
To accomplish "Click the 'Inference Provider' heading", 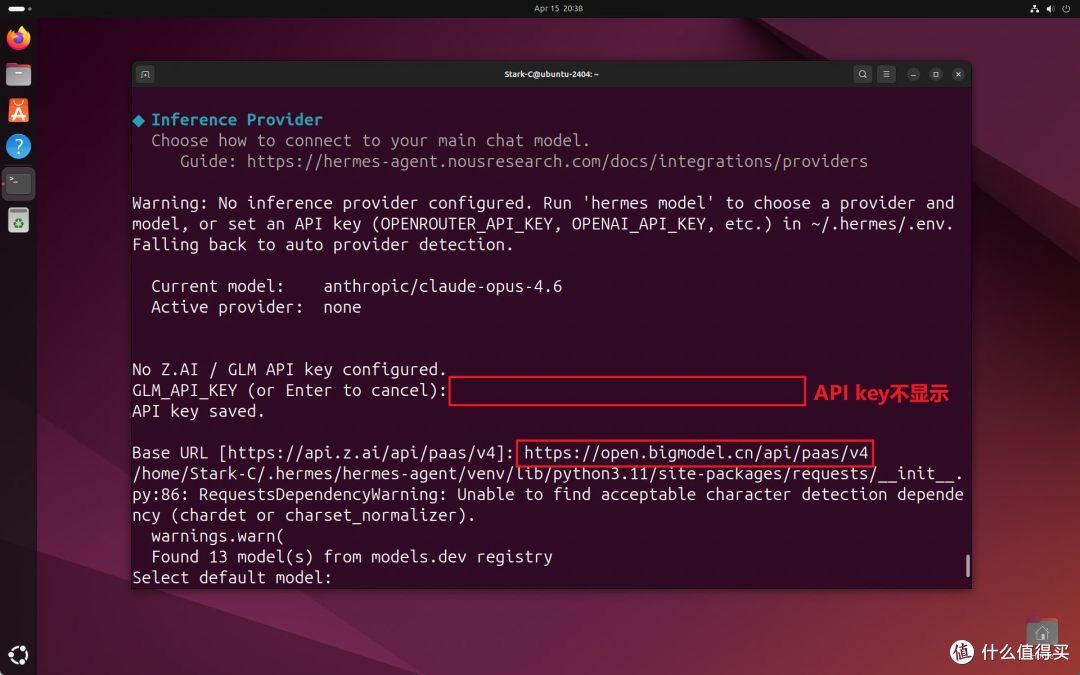I will 237,120.
